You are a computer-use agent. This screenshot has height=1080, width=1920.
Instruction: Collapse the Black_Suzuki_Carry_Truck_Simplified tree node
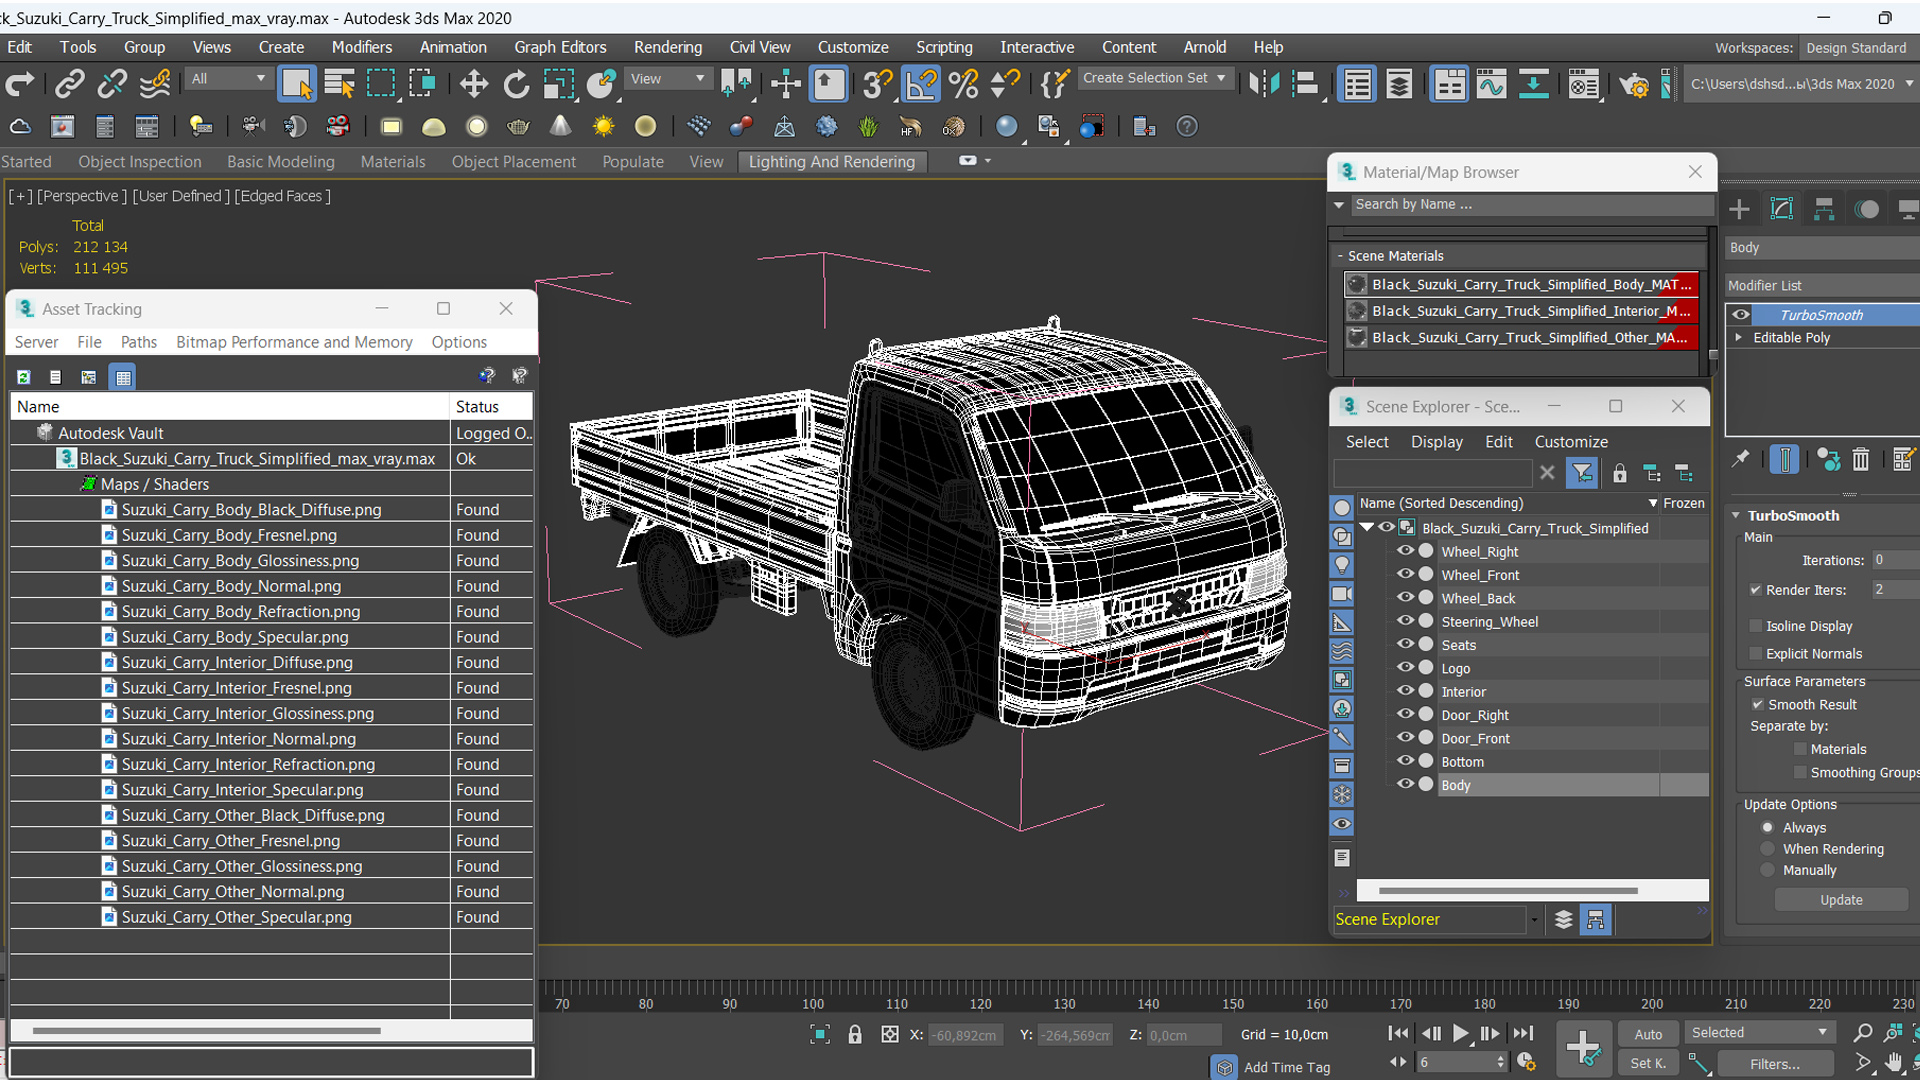(1367, 528)
